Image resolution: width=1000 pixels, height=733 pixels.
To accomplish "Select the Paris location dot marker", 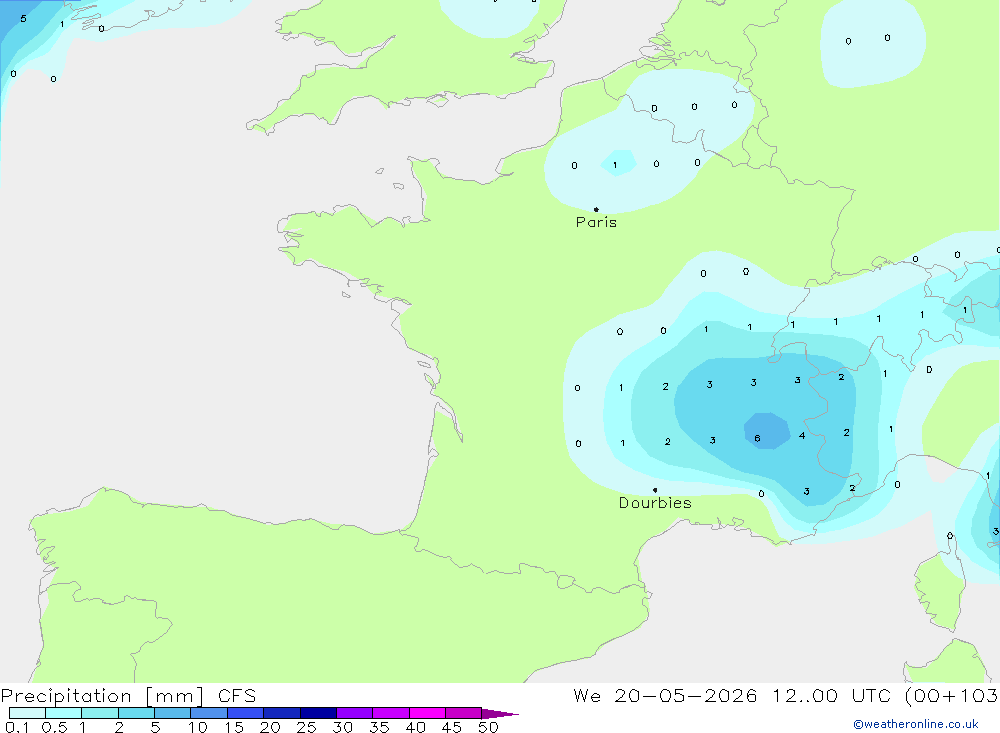I will 596,209.
